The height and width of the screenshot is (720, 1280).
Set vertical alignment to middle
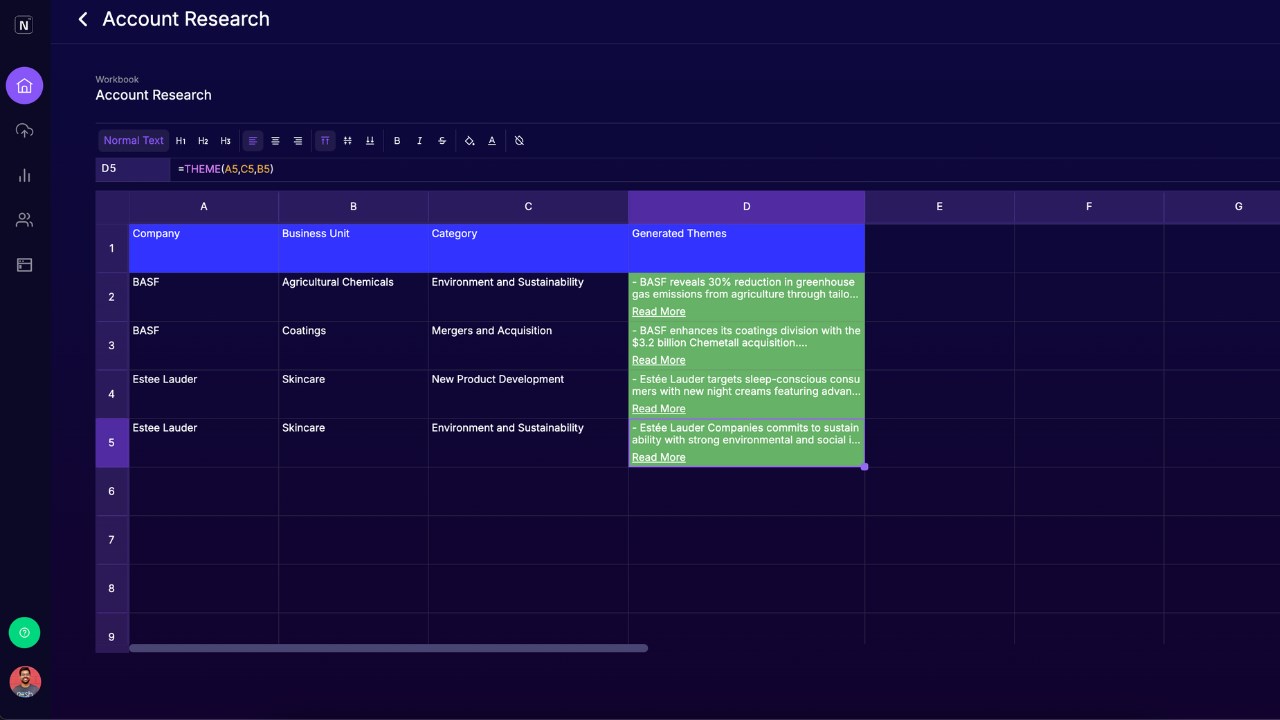[347, 141]
